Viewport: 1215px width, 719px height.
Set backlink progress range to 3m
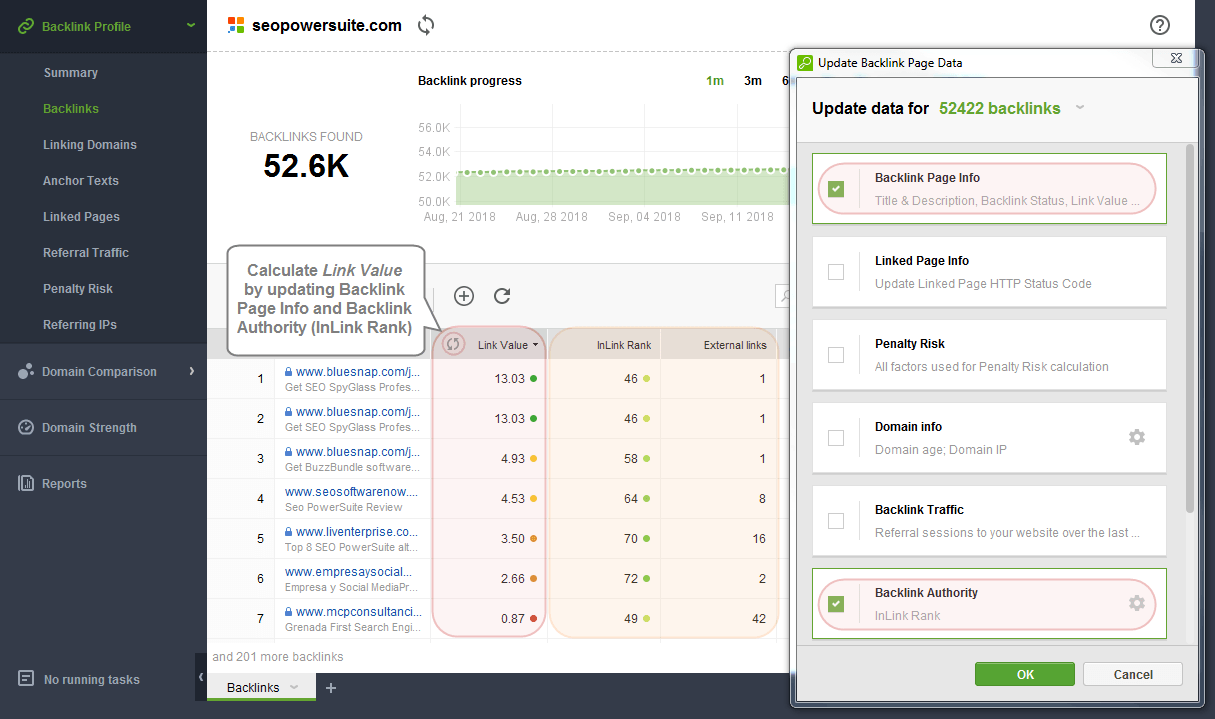[x=753, y=81]
